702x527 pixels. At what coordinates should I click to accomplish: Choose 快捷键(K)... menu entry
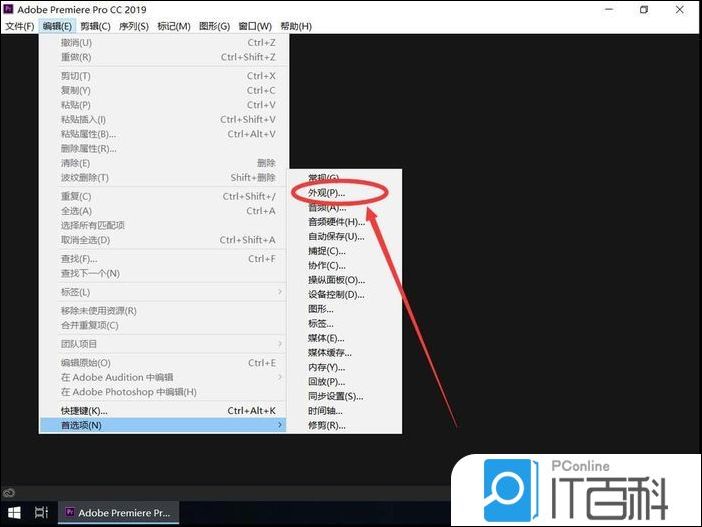pyautogui.click(x=163, y=411)
